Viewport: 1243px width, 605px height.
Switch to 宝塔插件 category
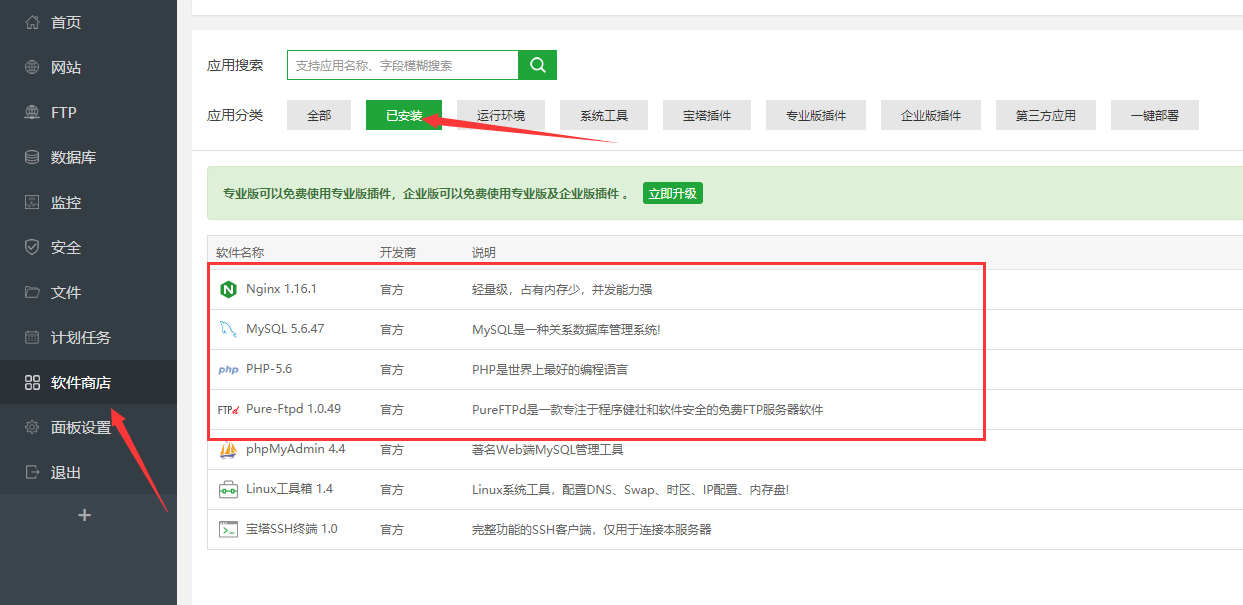click(707, 115)
